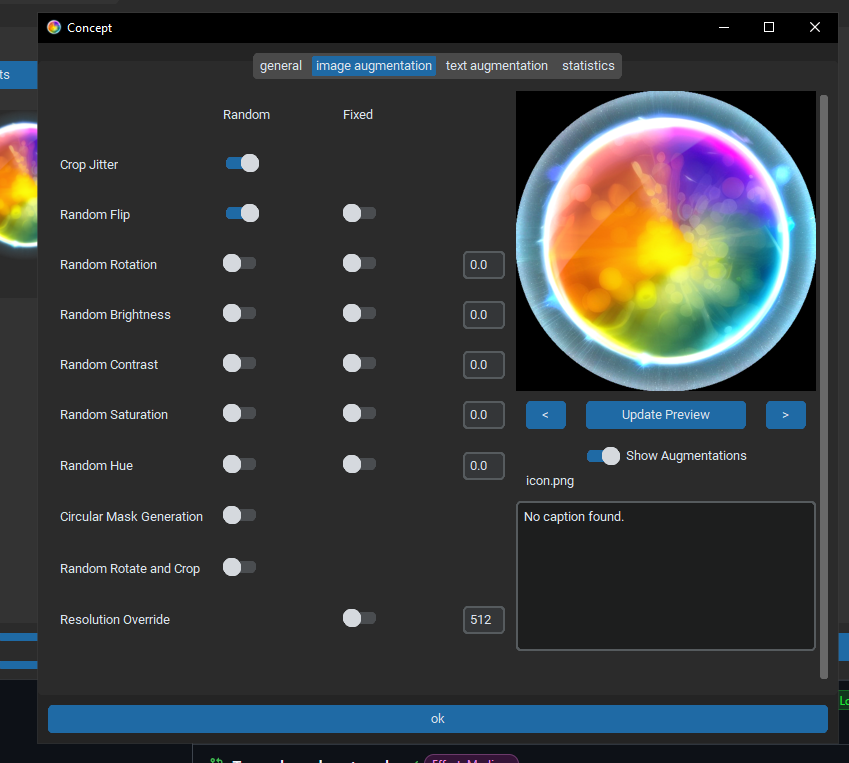Screen dimensions: 849x763
Task: Turn on Random Saturation fixed toggle
Action: [359, 414]
